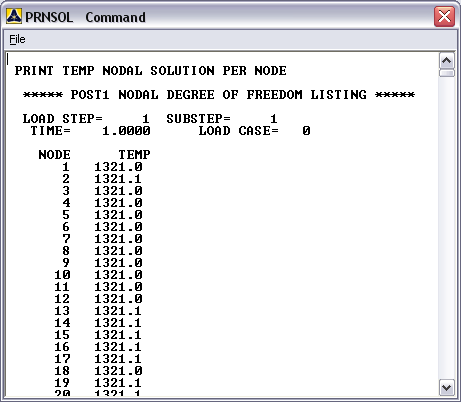Open the File menu
This screenshot has width=461, height=402.
click(x=17, y=39)
